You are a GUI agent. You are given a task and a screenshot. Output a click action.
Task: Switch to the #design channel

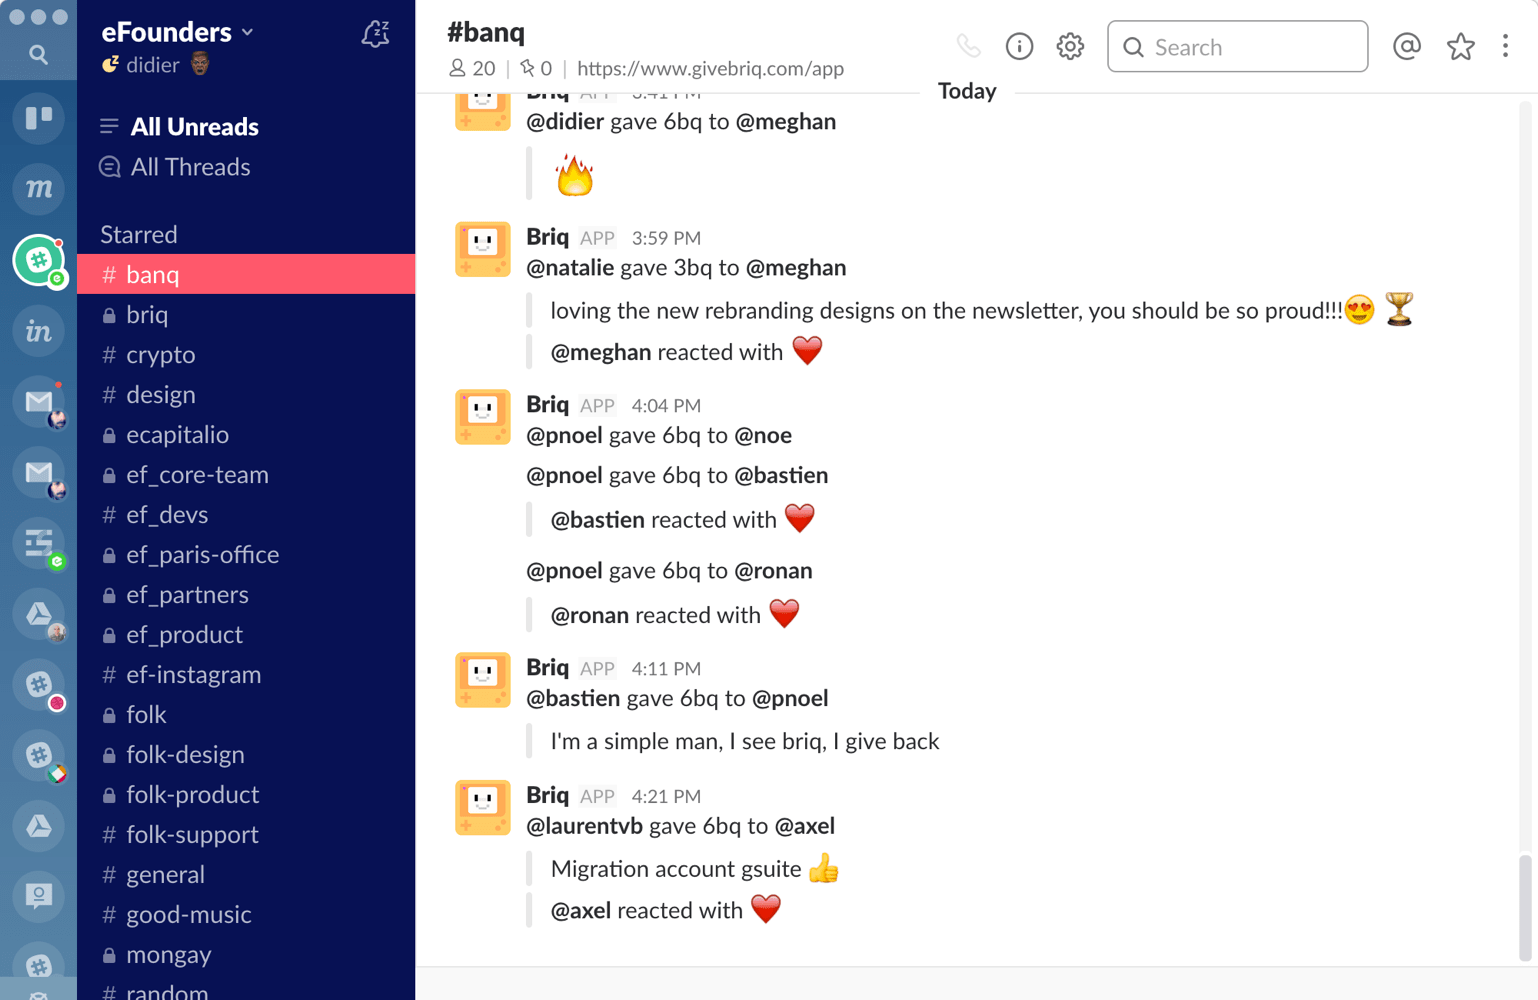246,394
